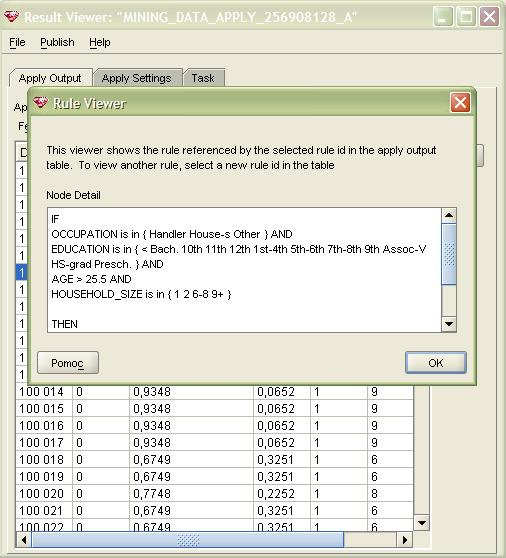
Task: Click the Node Detail vertical scrollbar thumb
Action: pos(449,254)
